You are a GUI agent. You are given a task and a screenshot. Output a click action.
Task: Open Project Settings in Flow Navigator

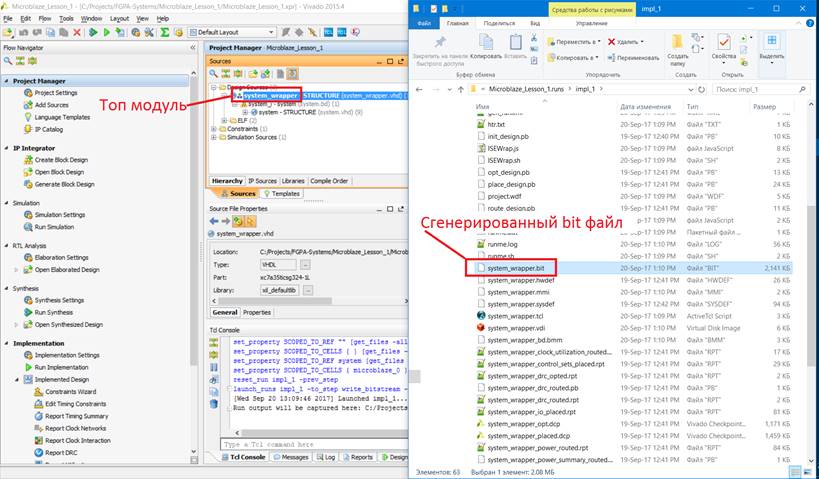59,92
